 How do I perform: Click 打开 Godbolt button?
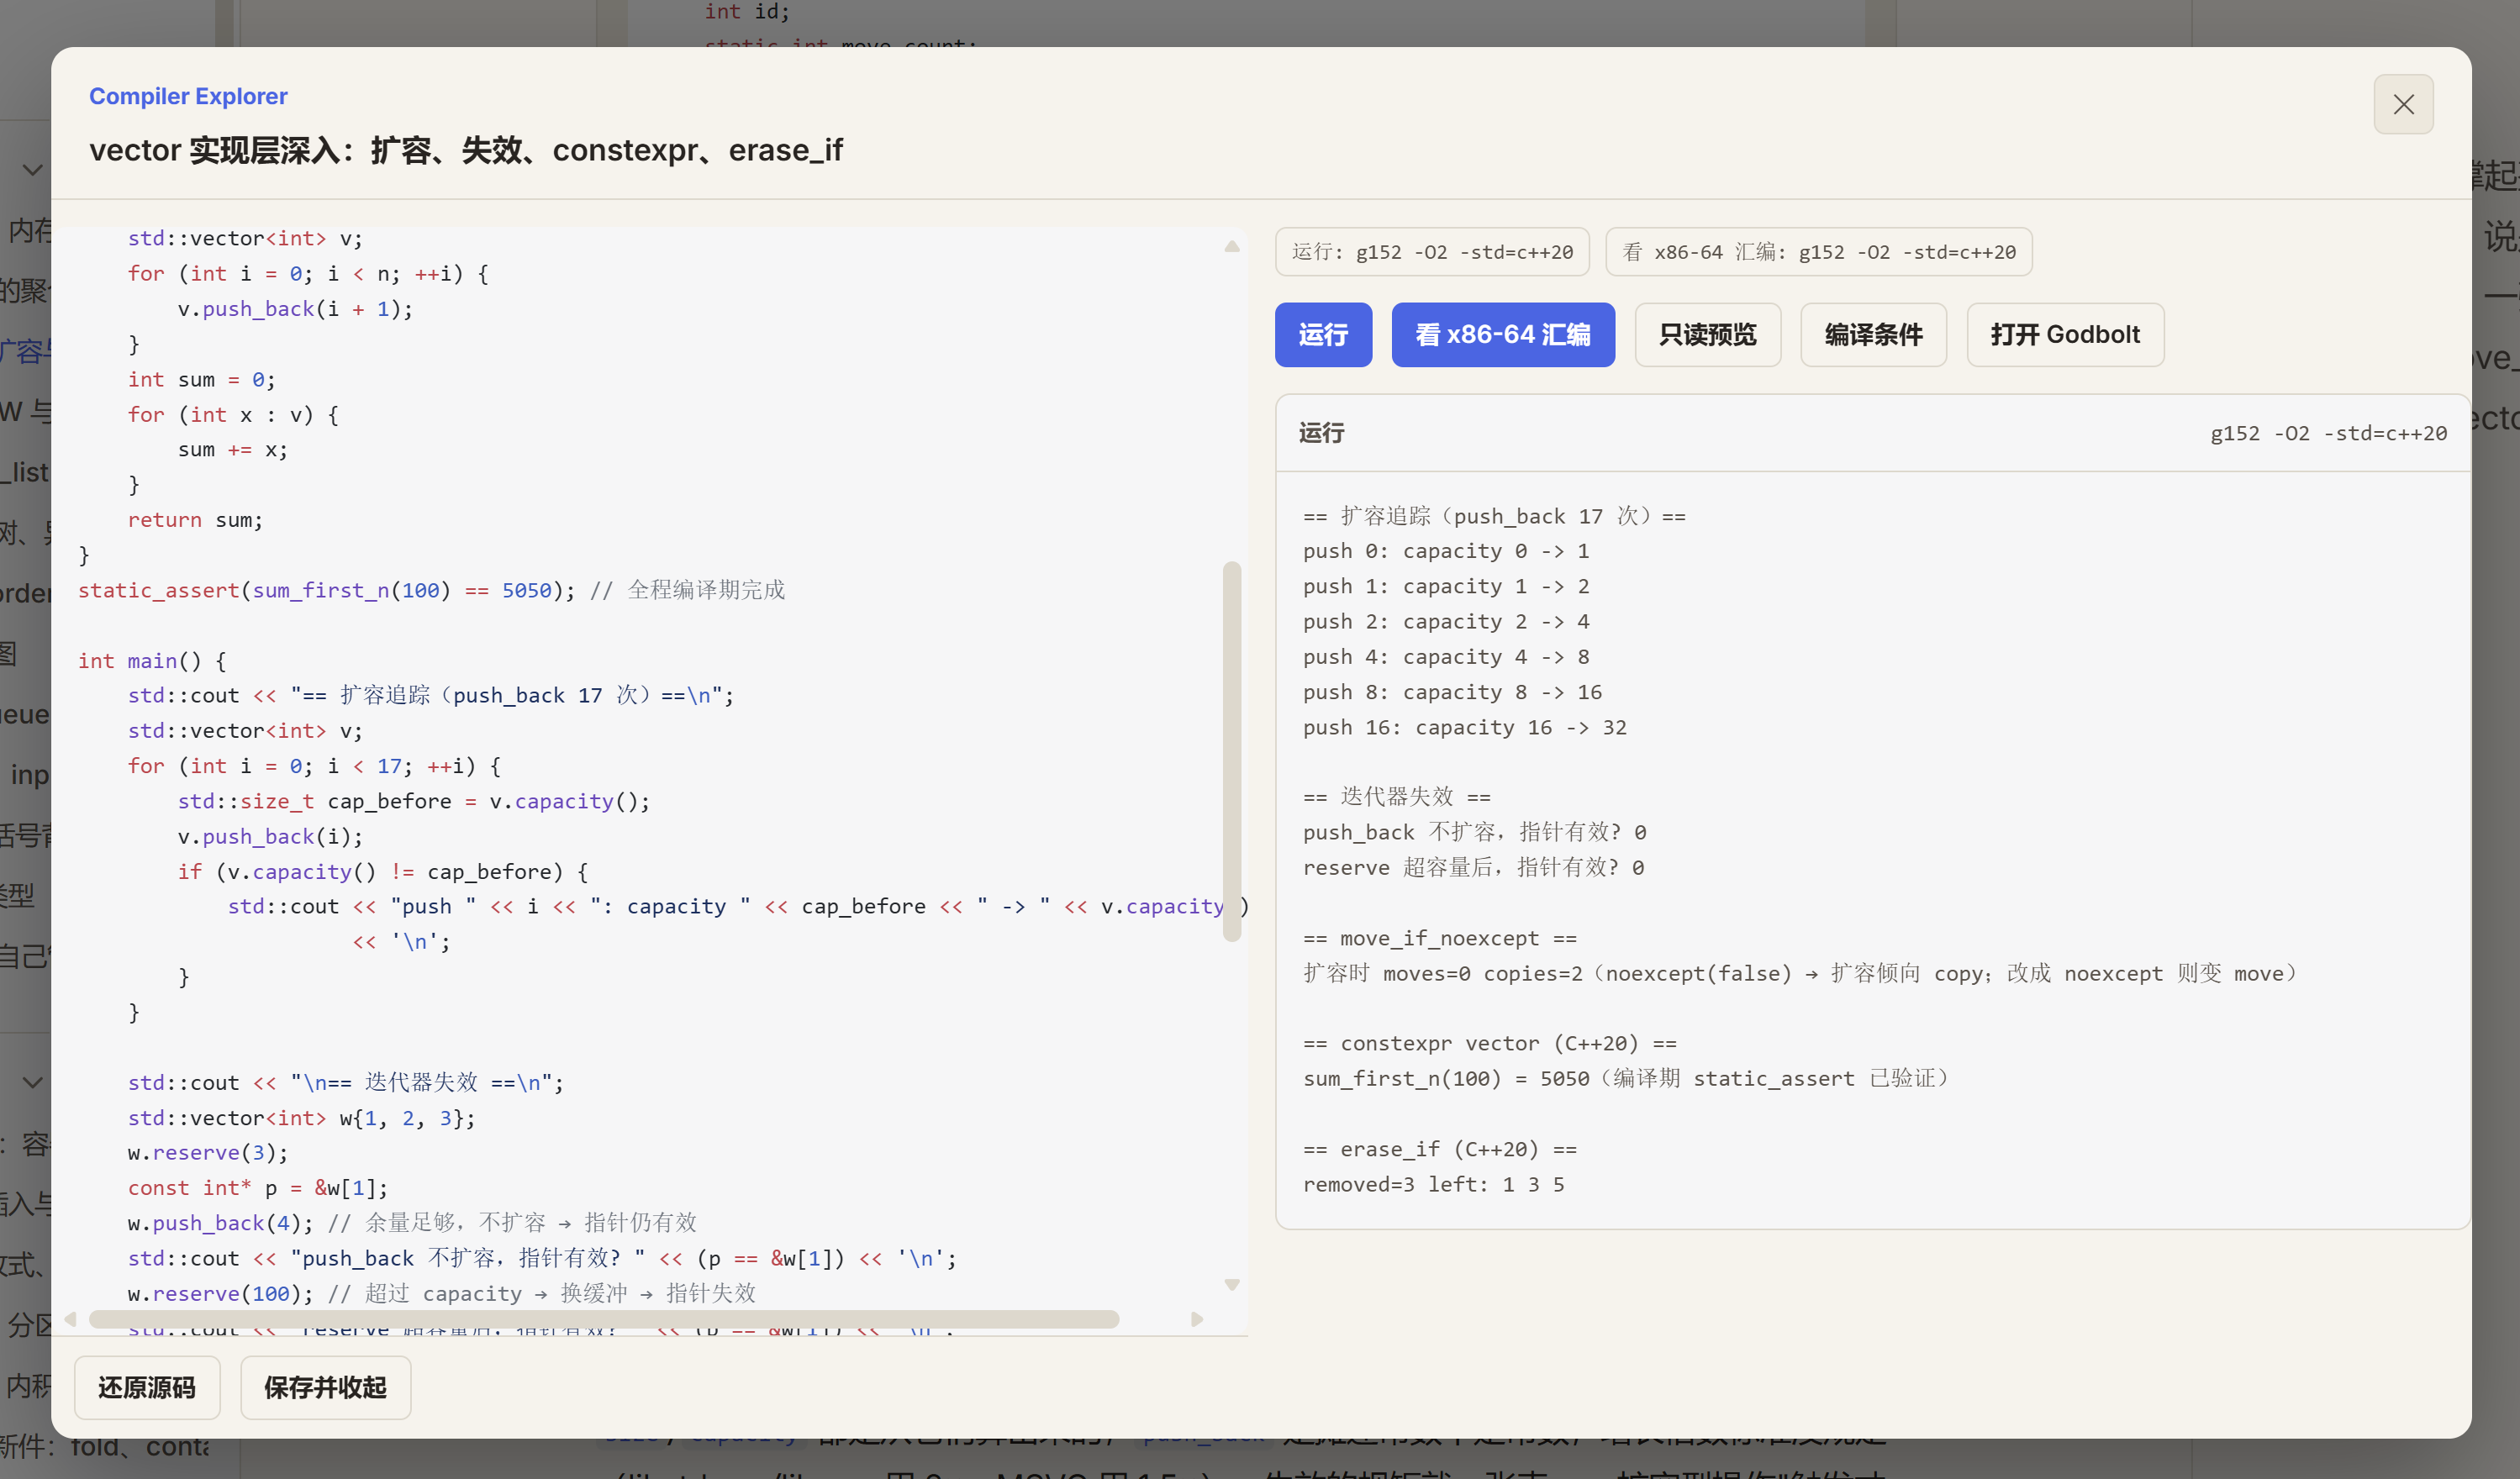tap(2065, 335)
